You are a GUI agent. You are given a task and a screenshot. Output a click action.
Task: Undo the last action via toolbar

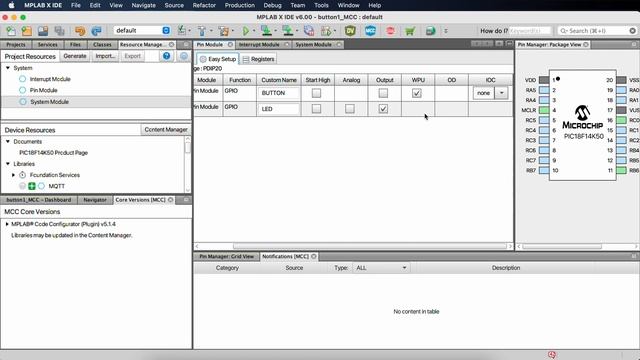pyautogui.click(x=80, y=31)
